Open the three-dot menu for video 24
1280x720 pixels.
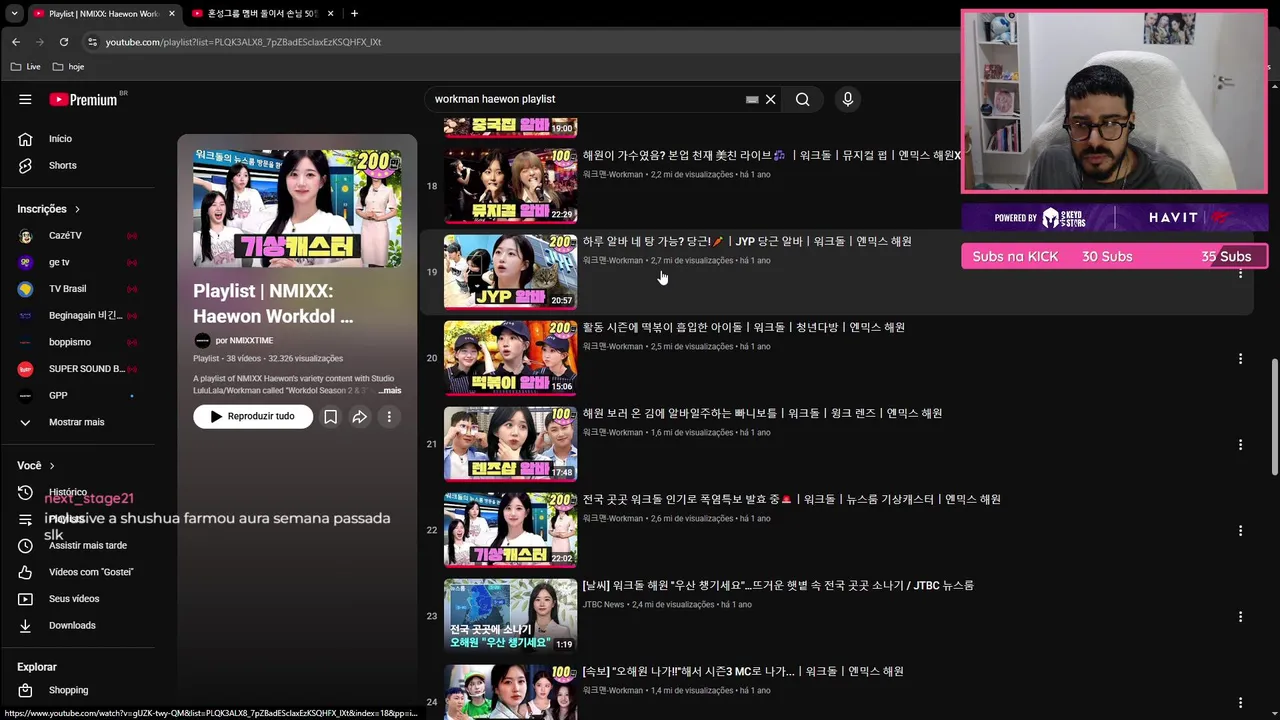[x=1240, y=702]
